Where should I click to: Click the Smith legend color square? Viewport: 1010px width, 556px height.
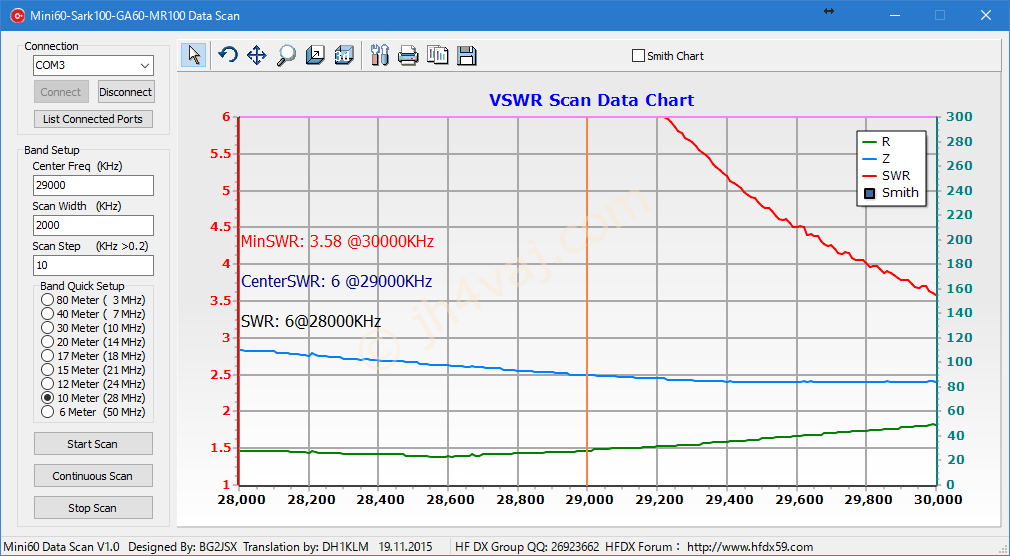pyautogui.click(x=870, y=193)
